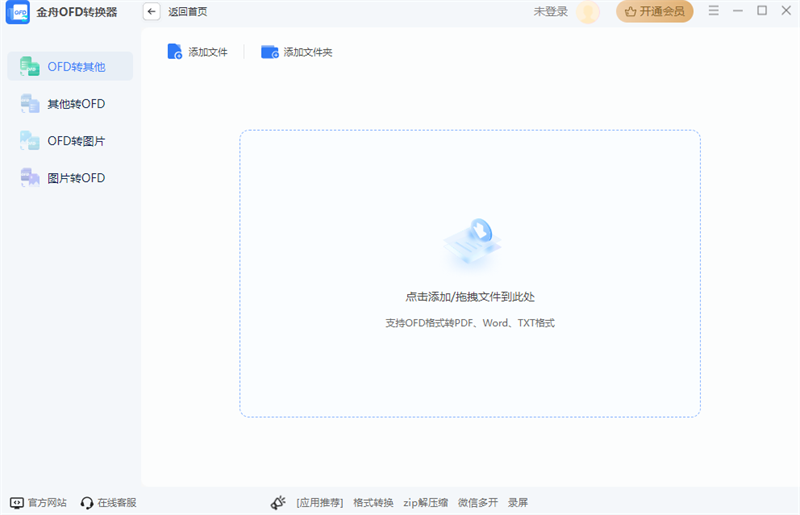Return to home via 返回首页 text
The width and height of the screenshot is (800, 515).
188,12
